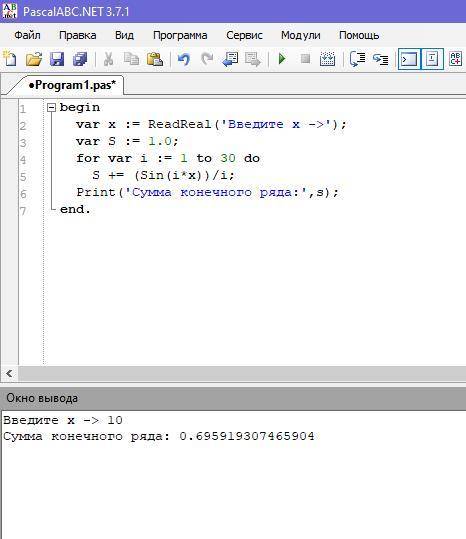Click inside code line with Print statement

(207, 192)
